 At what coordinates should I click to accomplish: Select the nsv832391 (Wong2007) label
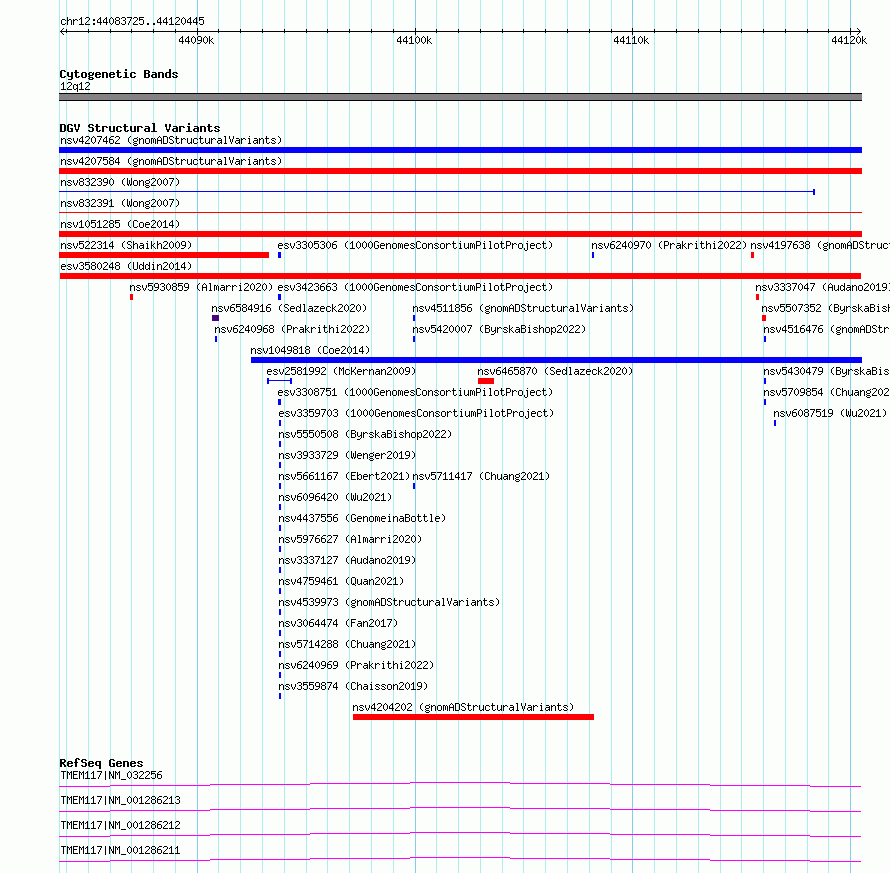pyautogui.click(x=120, y=203)
